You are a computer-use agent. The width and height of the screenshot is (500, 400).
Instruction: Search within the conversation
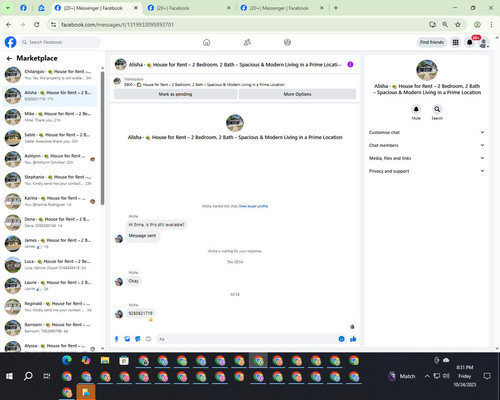[x=437, y=109]
